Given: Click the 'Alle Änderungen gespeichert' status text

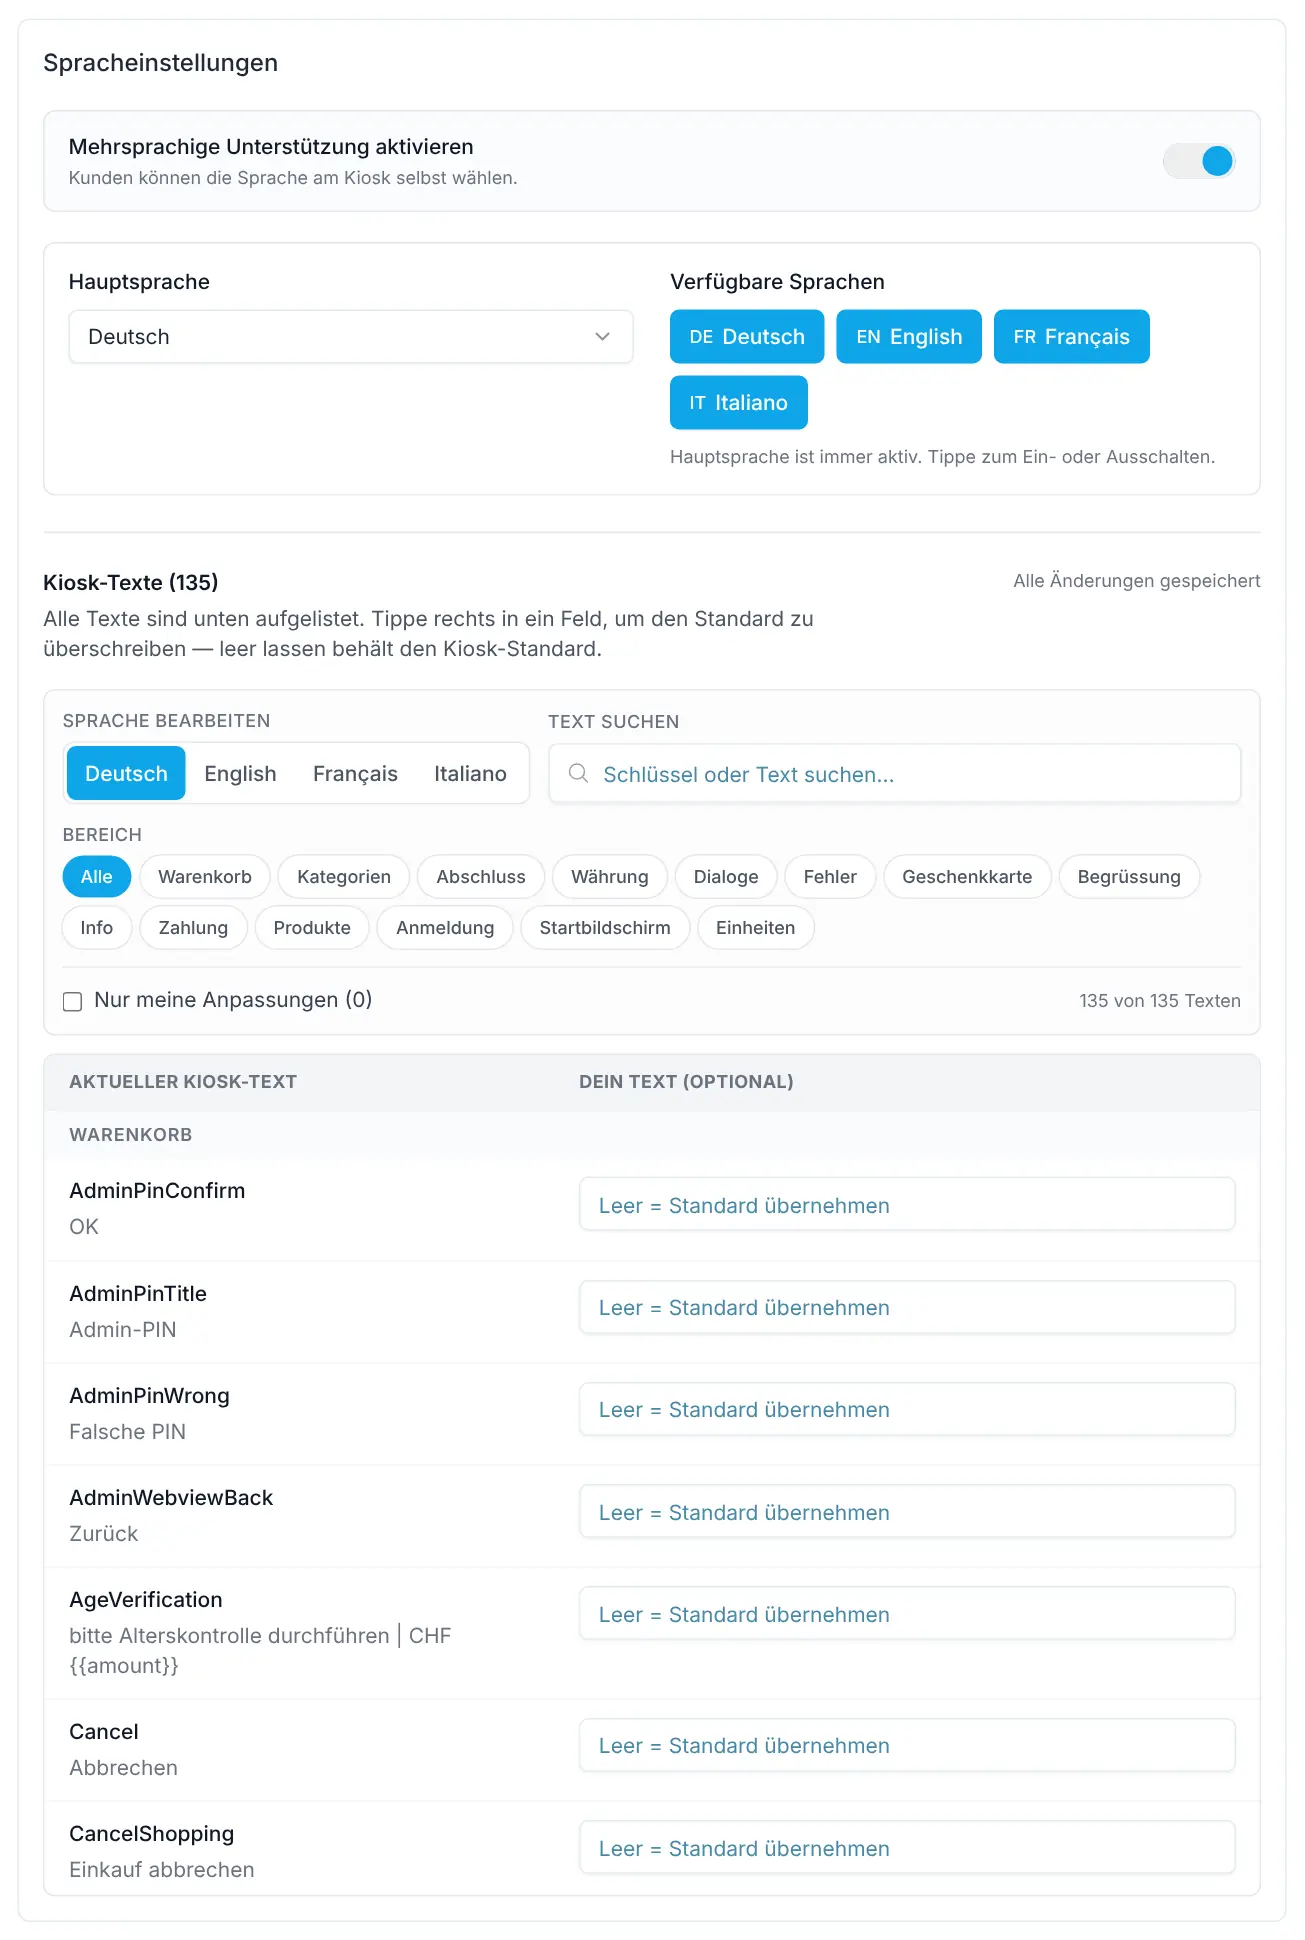Looking at the screenshot, I should [x=1137, y=581].
